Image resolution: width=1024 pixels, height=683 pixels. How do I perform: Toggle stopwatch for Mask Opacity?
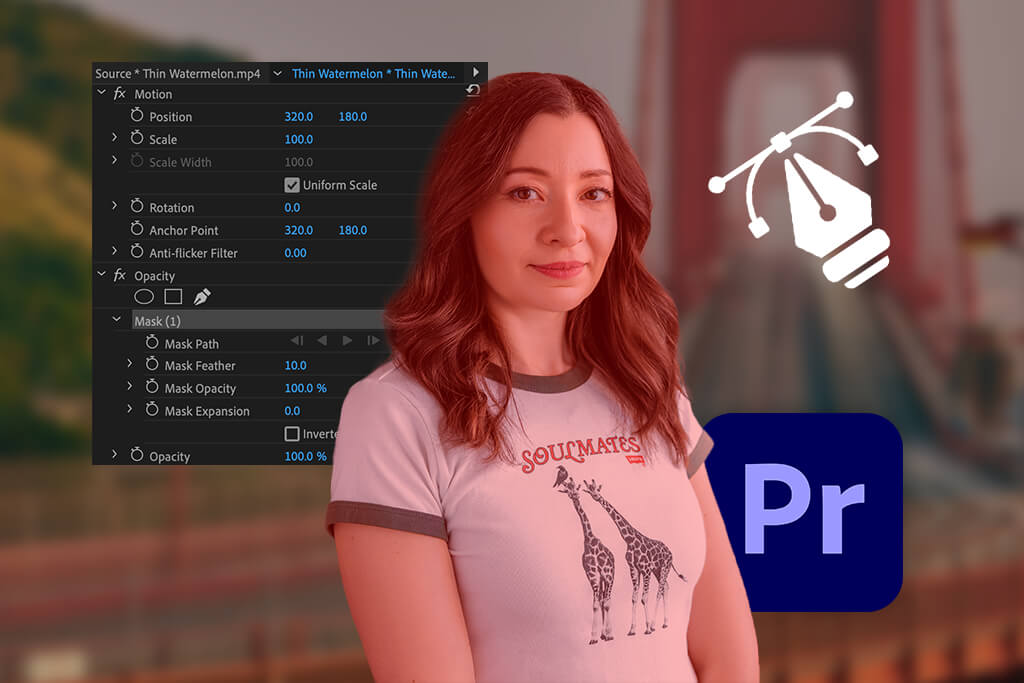pyautogui.click(x=152, y=387)
